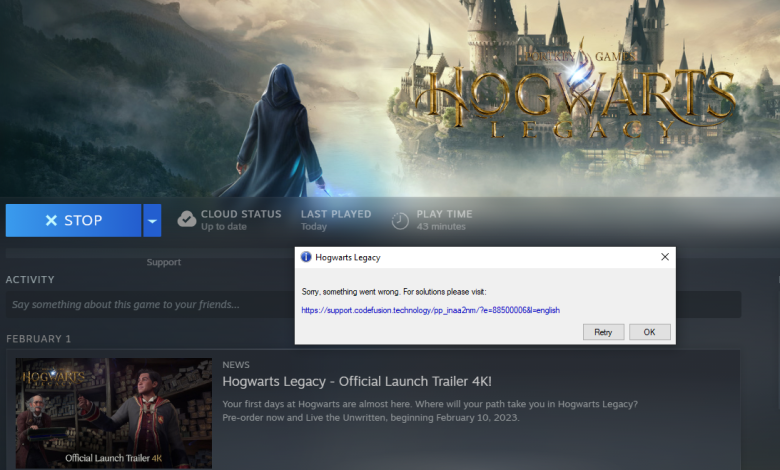Viewport: 780px width, 470px height.
Task: Click the '43 minutes' play time value
Action: coord(441,226)
